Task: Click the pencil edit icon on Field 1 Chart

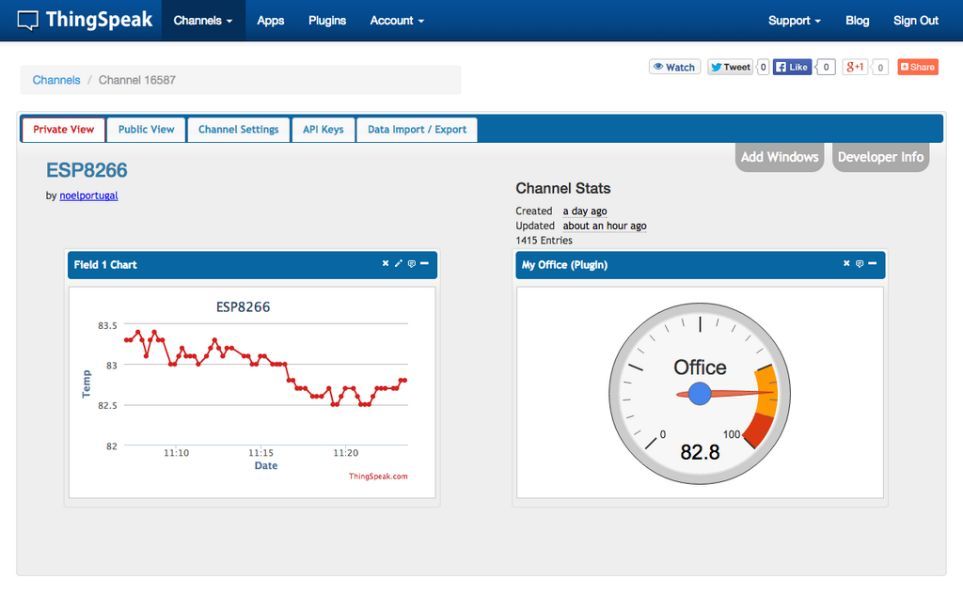Action: pos(398,264)
